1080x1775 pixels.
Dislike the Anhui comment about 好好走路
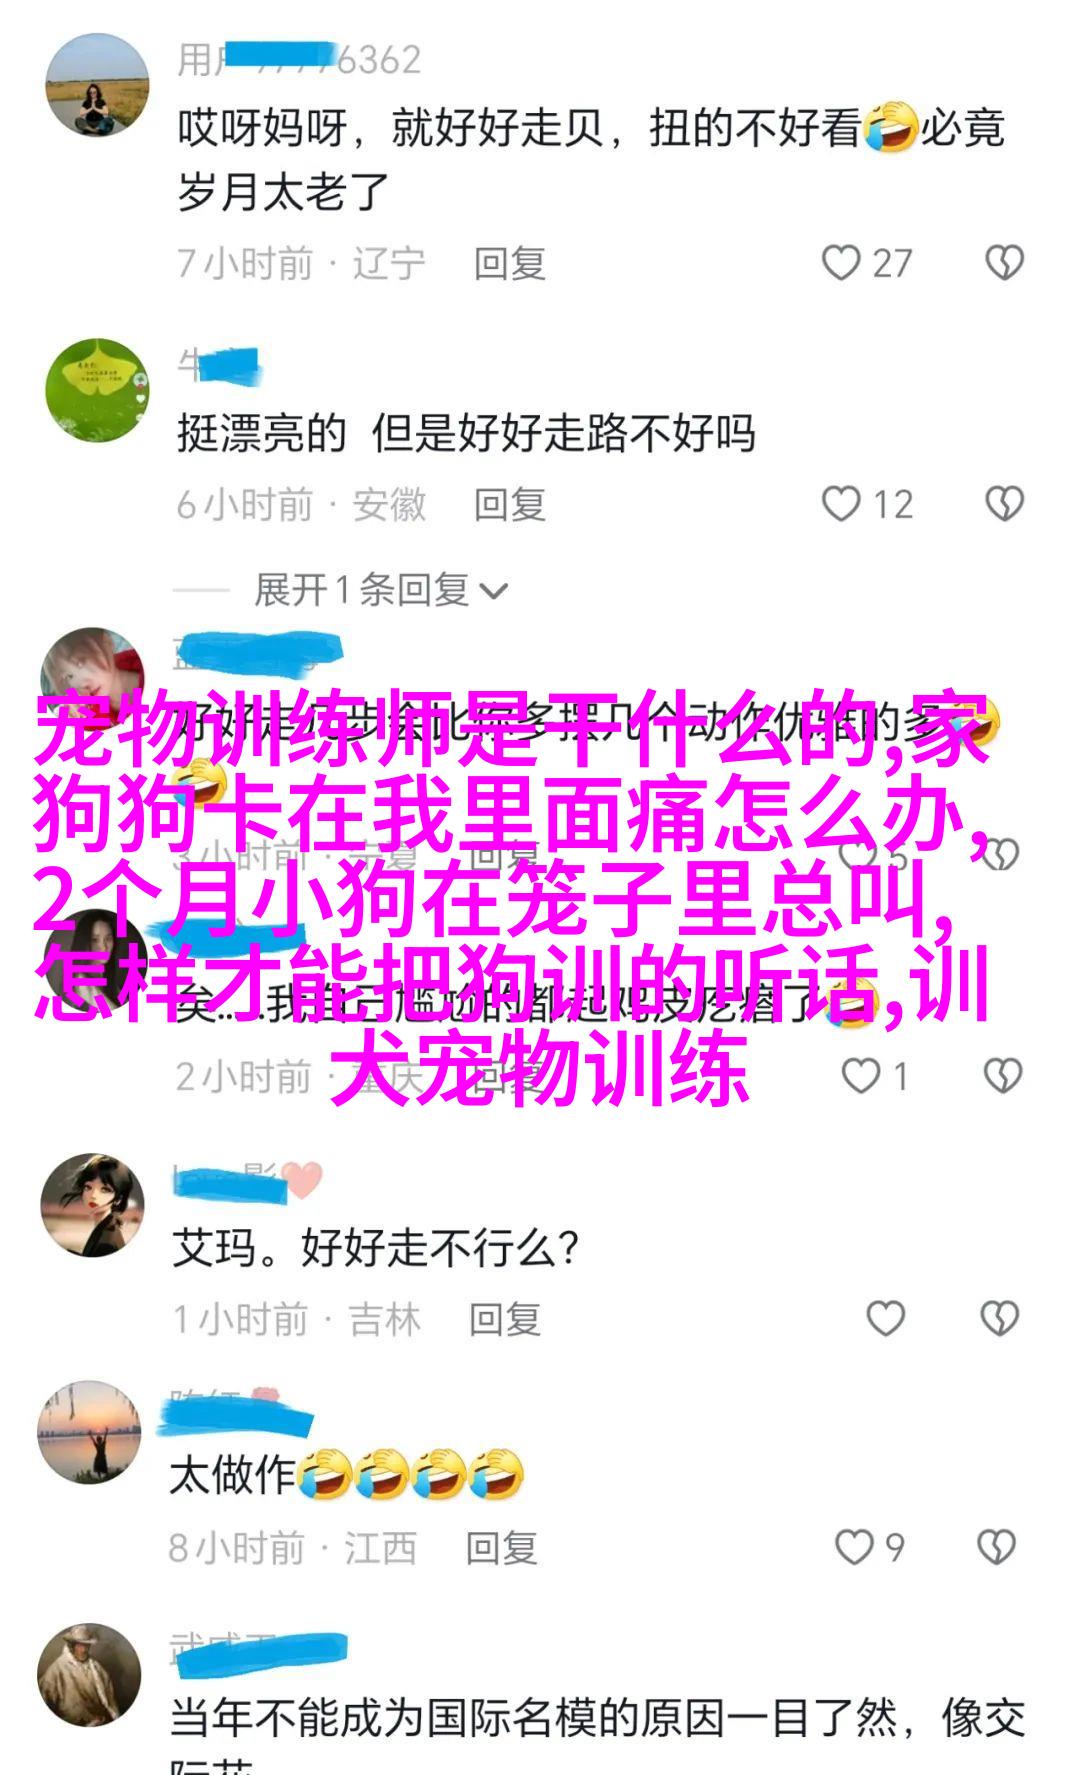pyautogui.click(x=1004, y=504)
